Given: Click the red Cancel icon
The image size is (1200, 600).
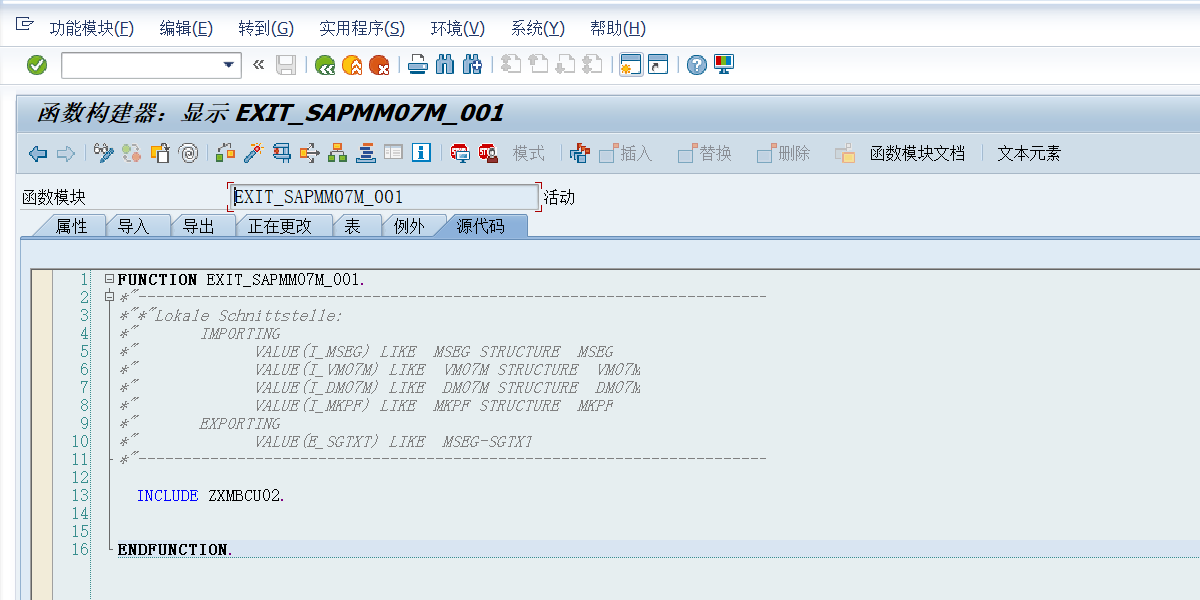Looking at the screenshot, I should coord(379,65).
